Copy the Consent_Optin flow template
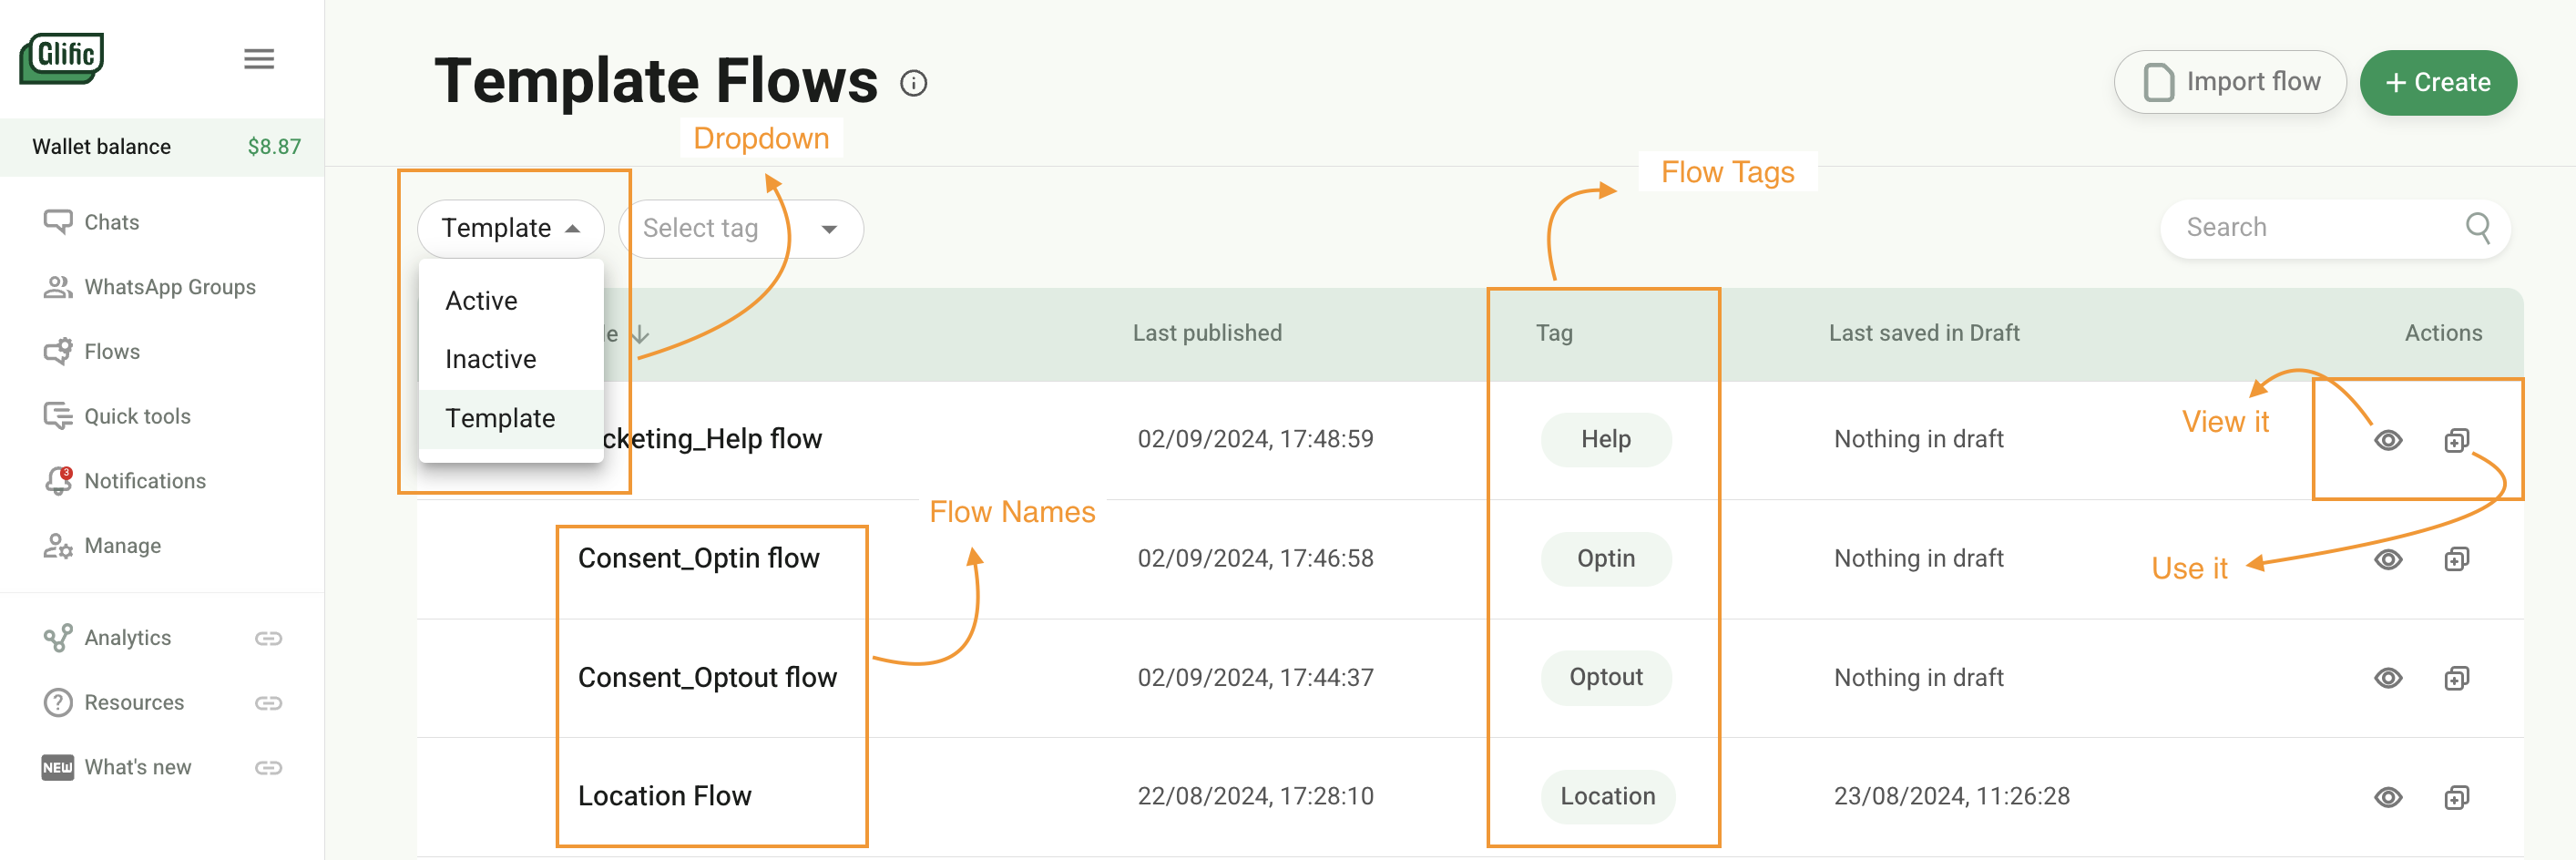The height and width of the screenshot is (860, 2576). 2456,559
